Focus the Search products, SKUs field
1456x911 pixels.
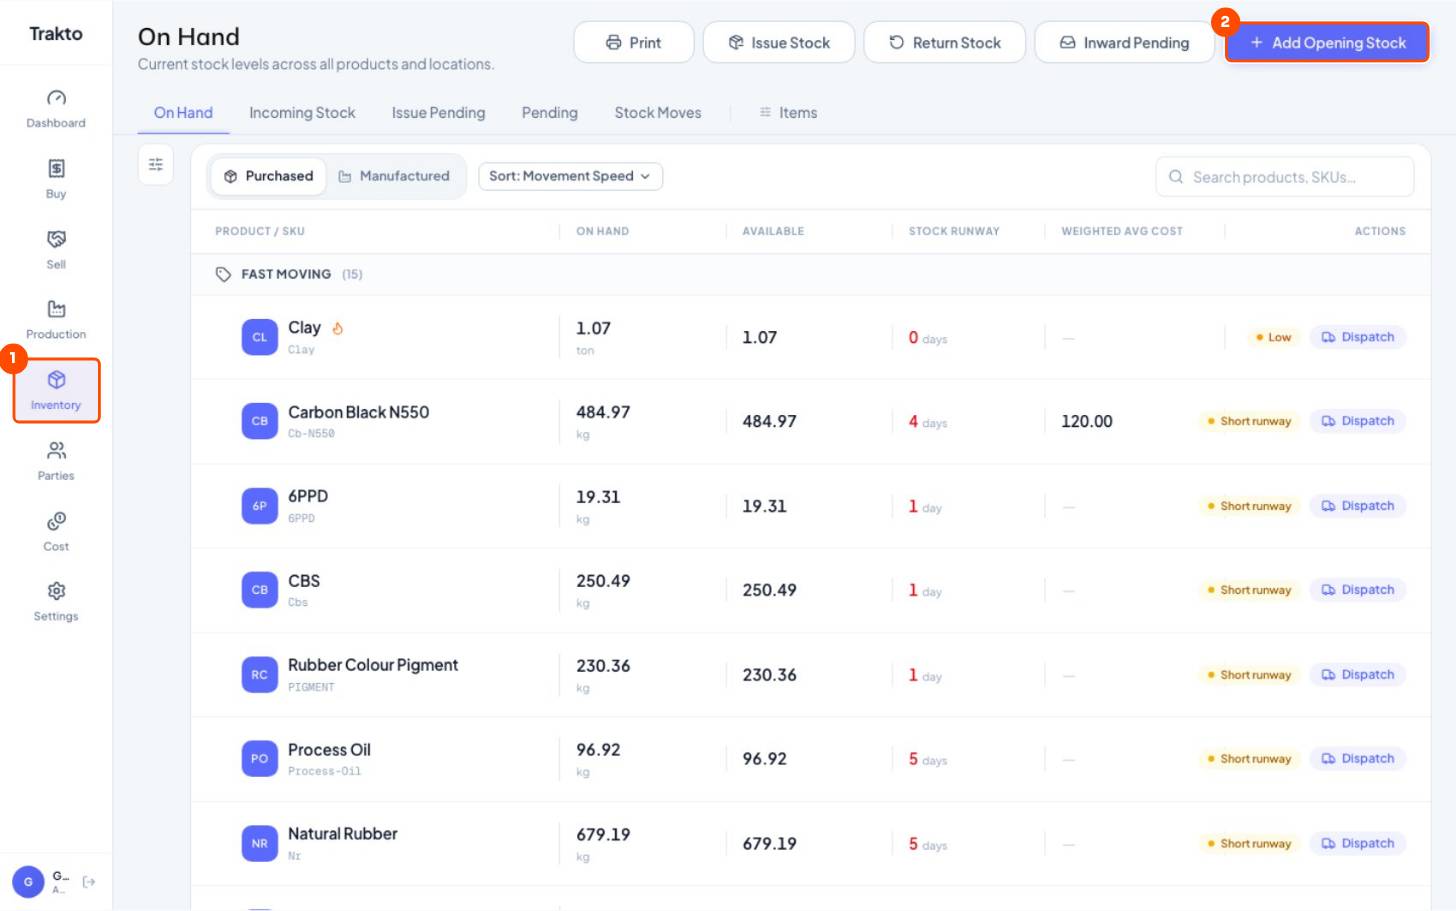(1284, 177)
